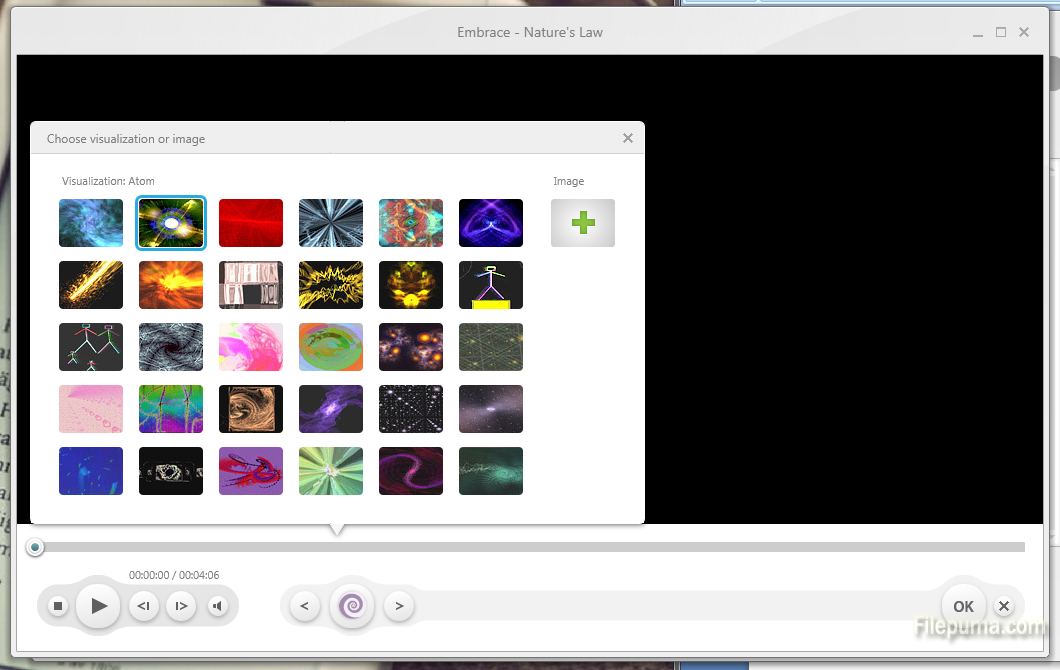Maximize the Embrace player window
Screen dimensions: 1060x670
pos(1001,32)
